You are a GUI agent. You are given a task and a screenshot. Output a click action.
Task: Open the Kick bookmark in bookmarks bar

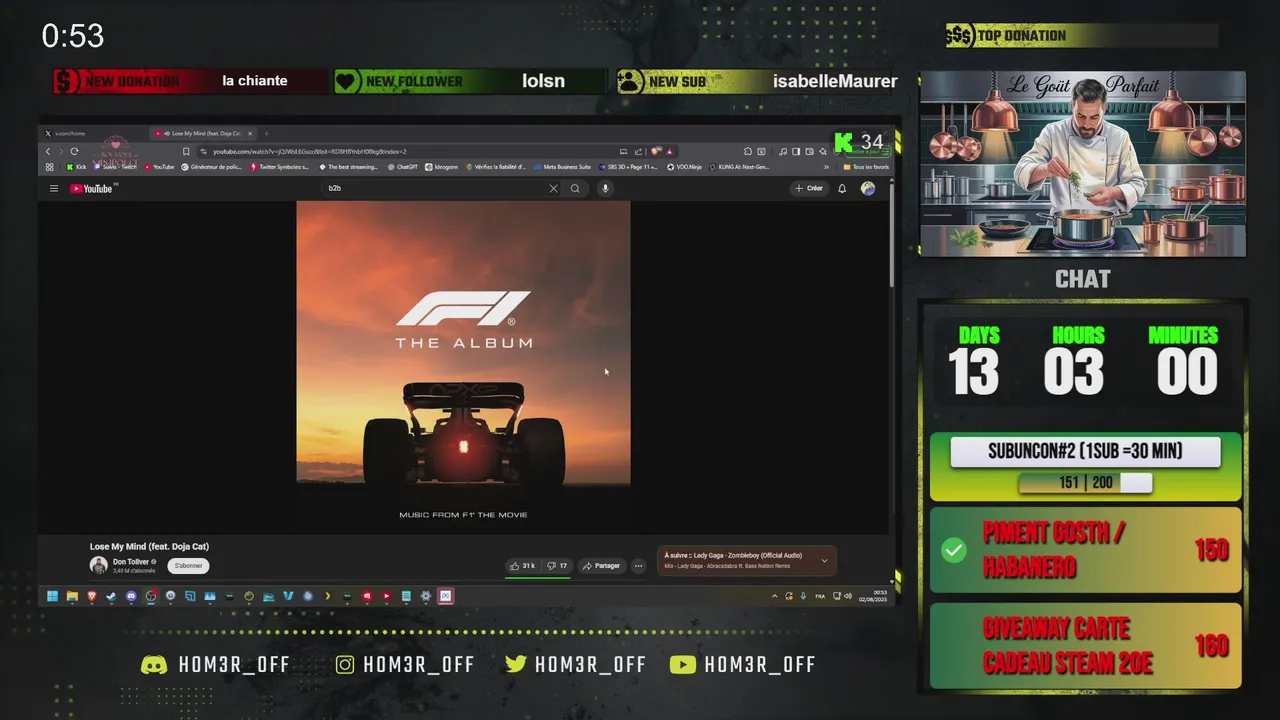[76, 167]
